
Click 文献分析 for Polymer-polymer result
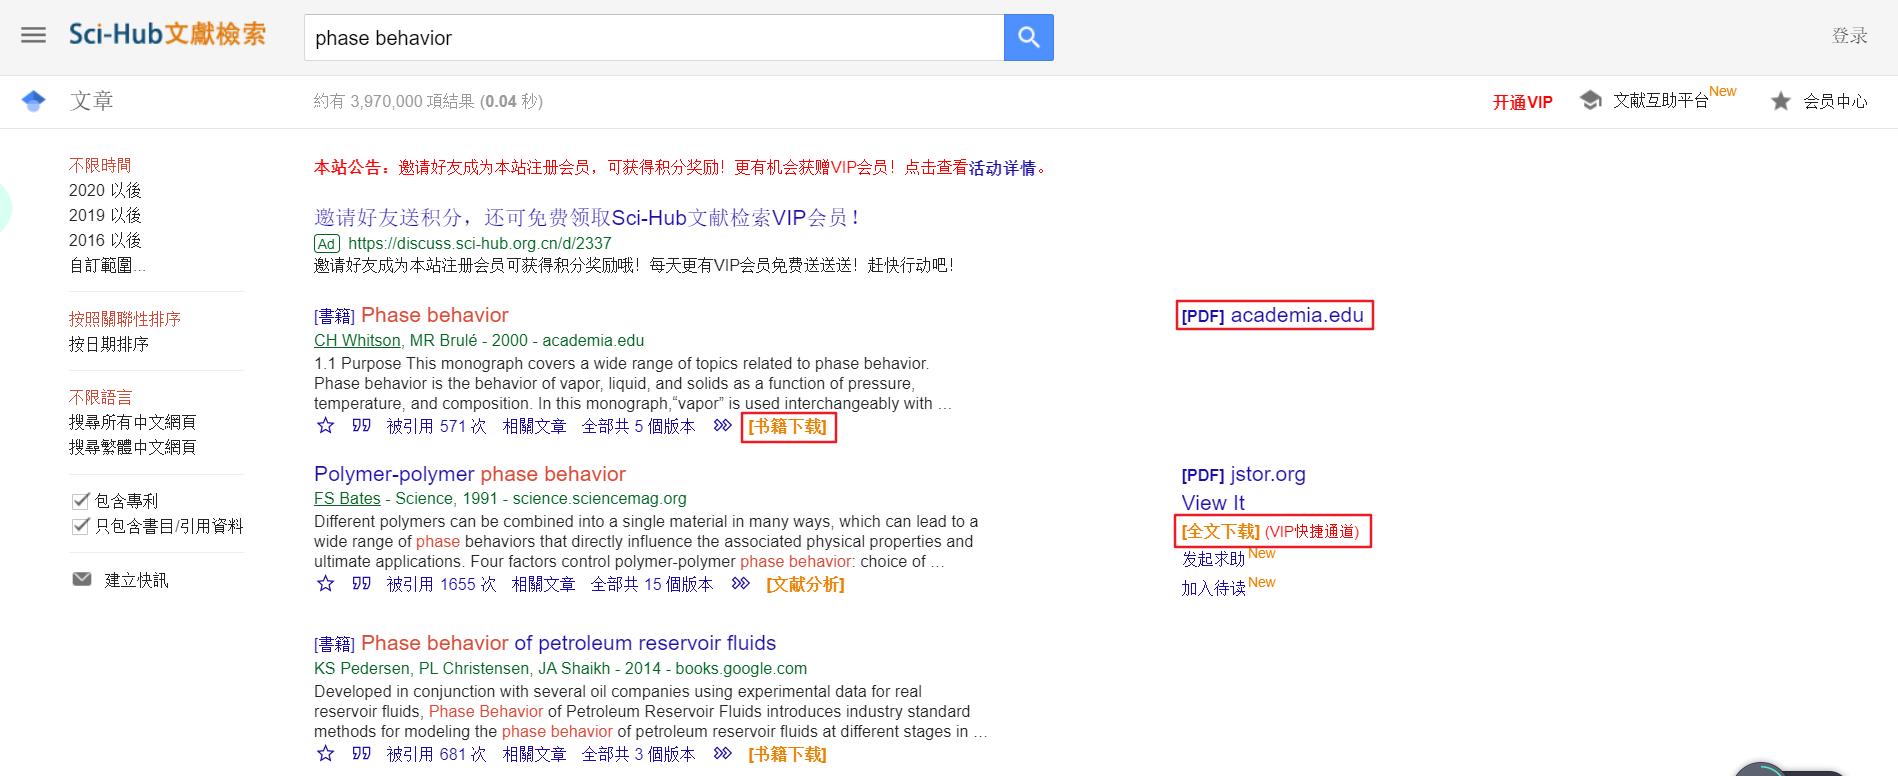click(x=805, y=584)
